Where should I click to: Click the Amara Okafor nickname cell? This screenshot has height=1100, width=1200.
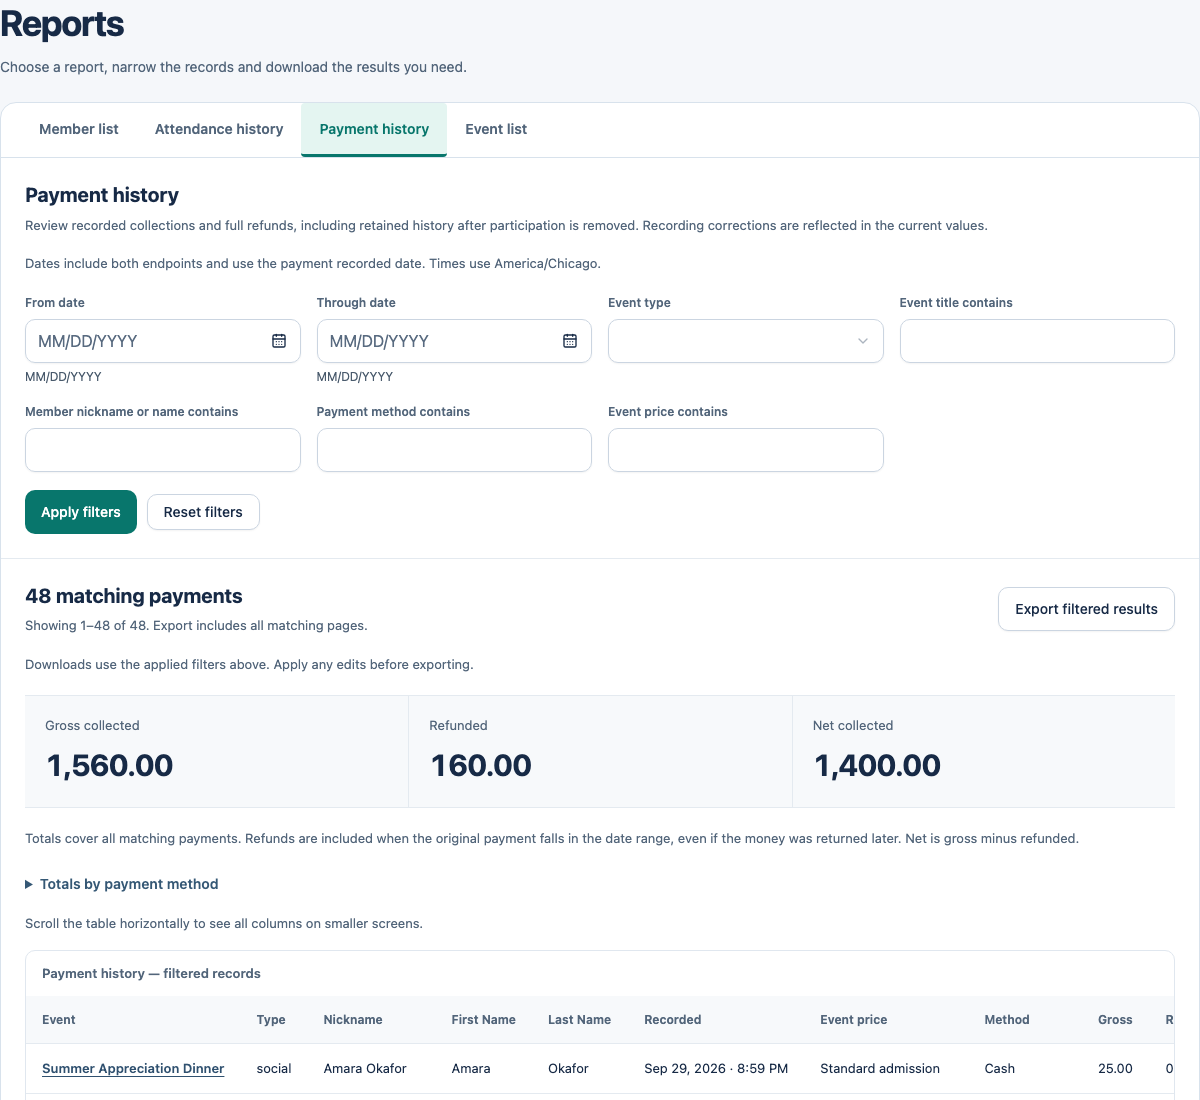click(x=365, y=1068)
